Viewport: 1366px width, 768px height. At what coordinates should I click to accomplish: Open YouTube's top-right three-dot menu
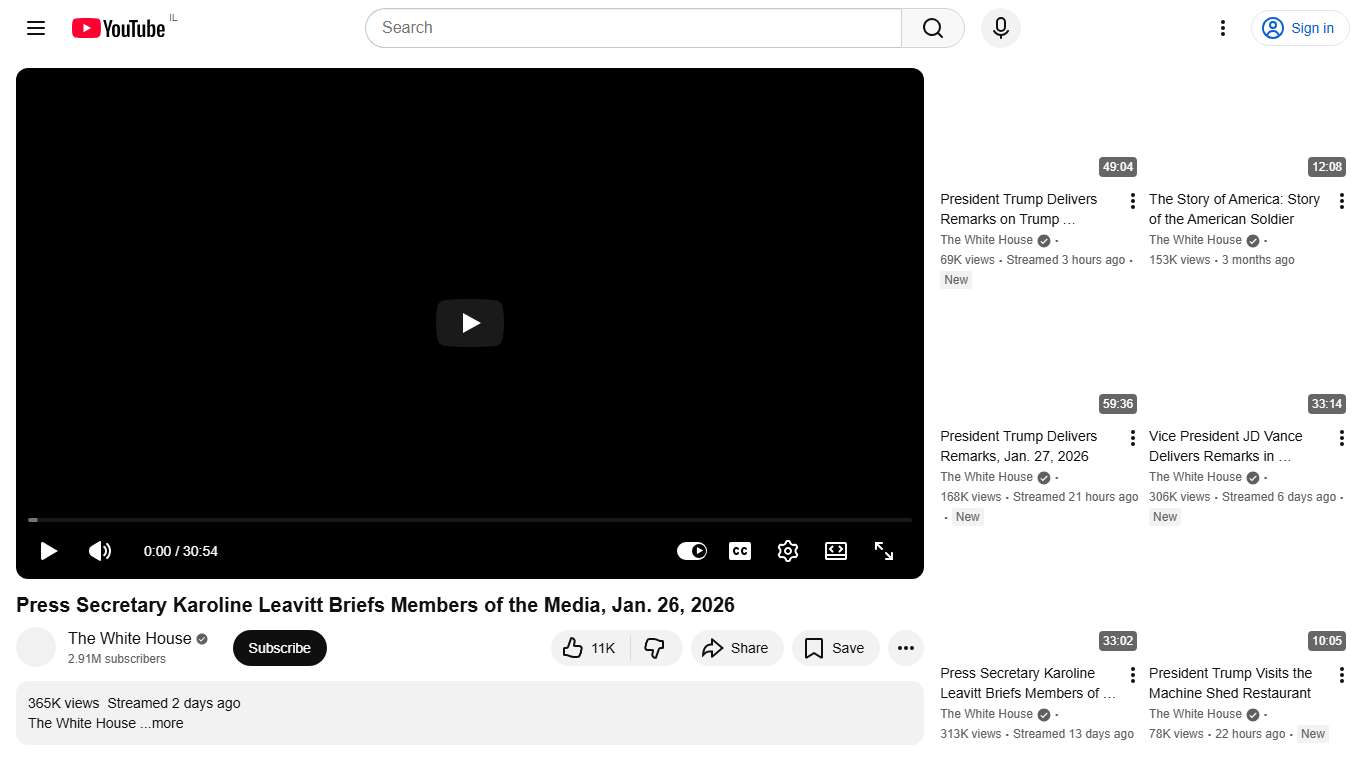pos(1222,28)
